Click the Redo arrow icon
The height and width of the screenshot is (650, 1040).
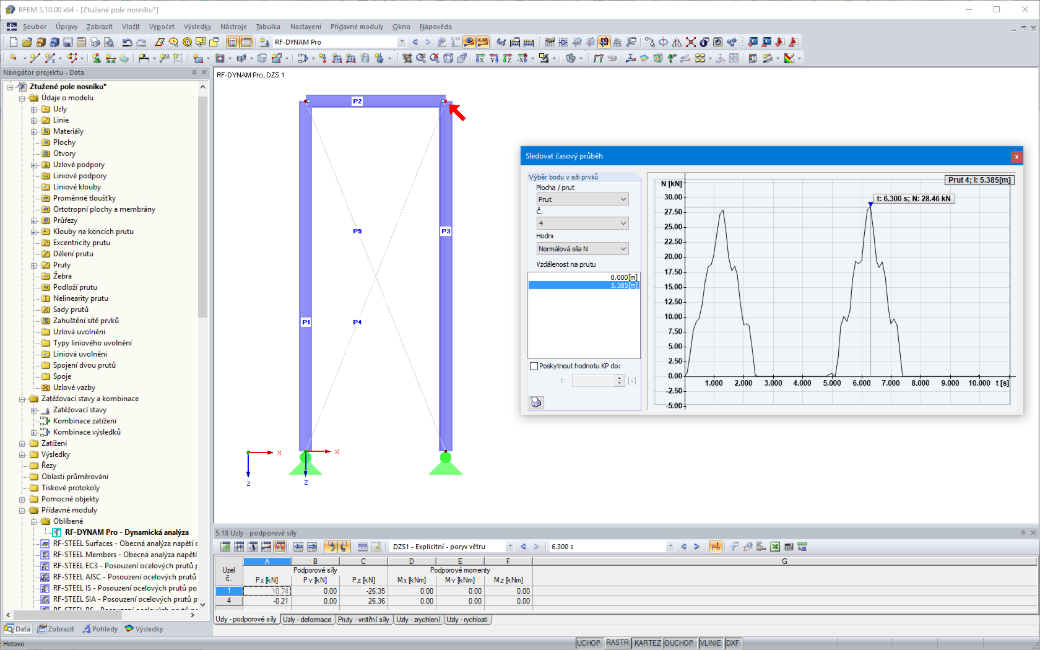tap(141, 42)
